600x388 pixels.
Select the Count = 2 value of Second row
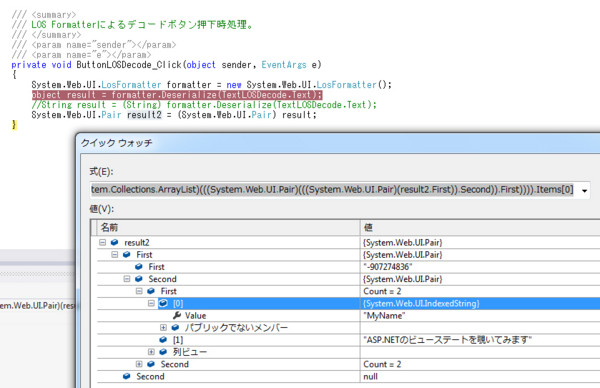[382, 364]
